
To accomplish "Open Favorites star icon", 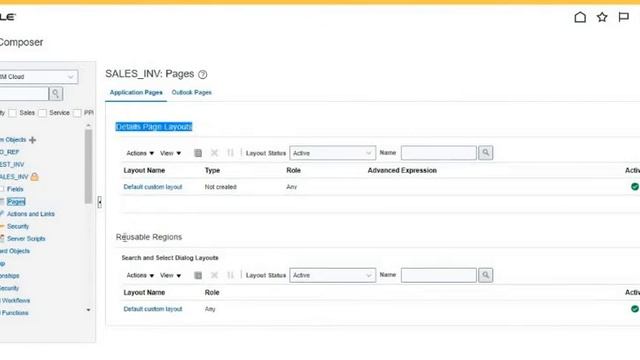I will [602, 17].
